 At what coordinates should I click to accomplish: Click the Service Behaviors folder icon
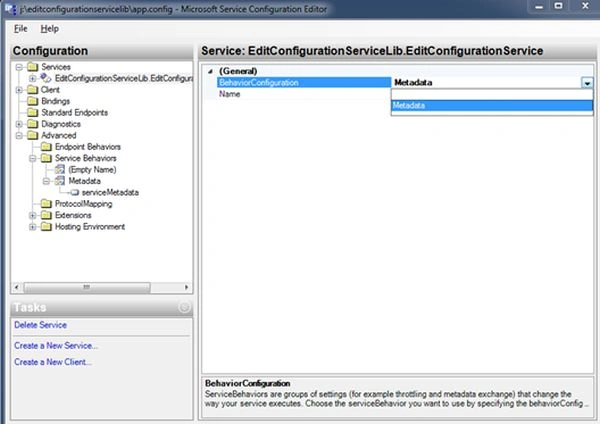pyautogui.click(x=46, y=158)
